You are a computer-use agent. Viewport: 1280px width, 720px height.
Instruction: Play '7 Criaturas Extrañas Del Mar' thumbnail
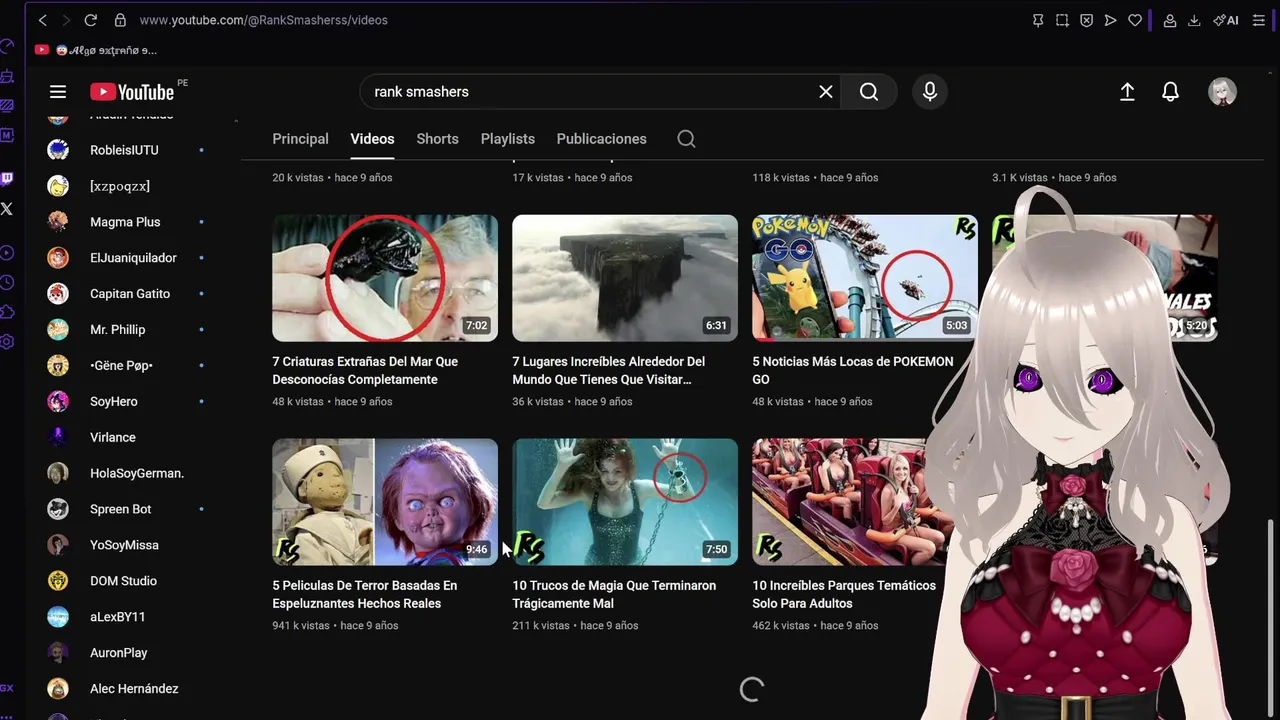(x=385, y=278)
